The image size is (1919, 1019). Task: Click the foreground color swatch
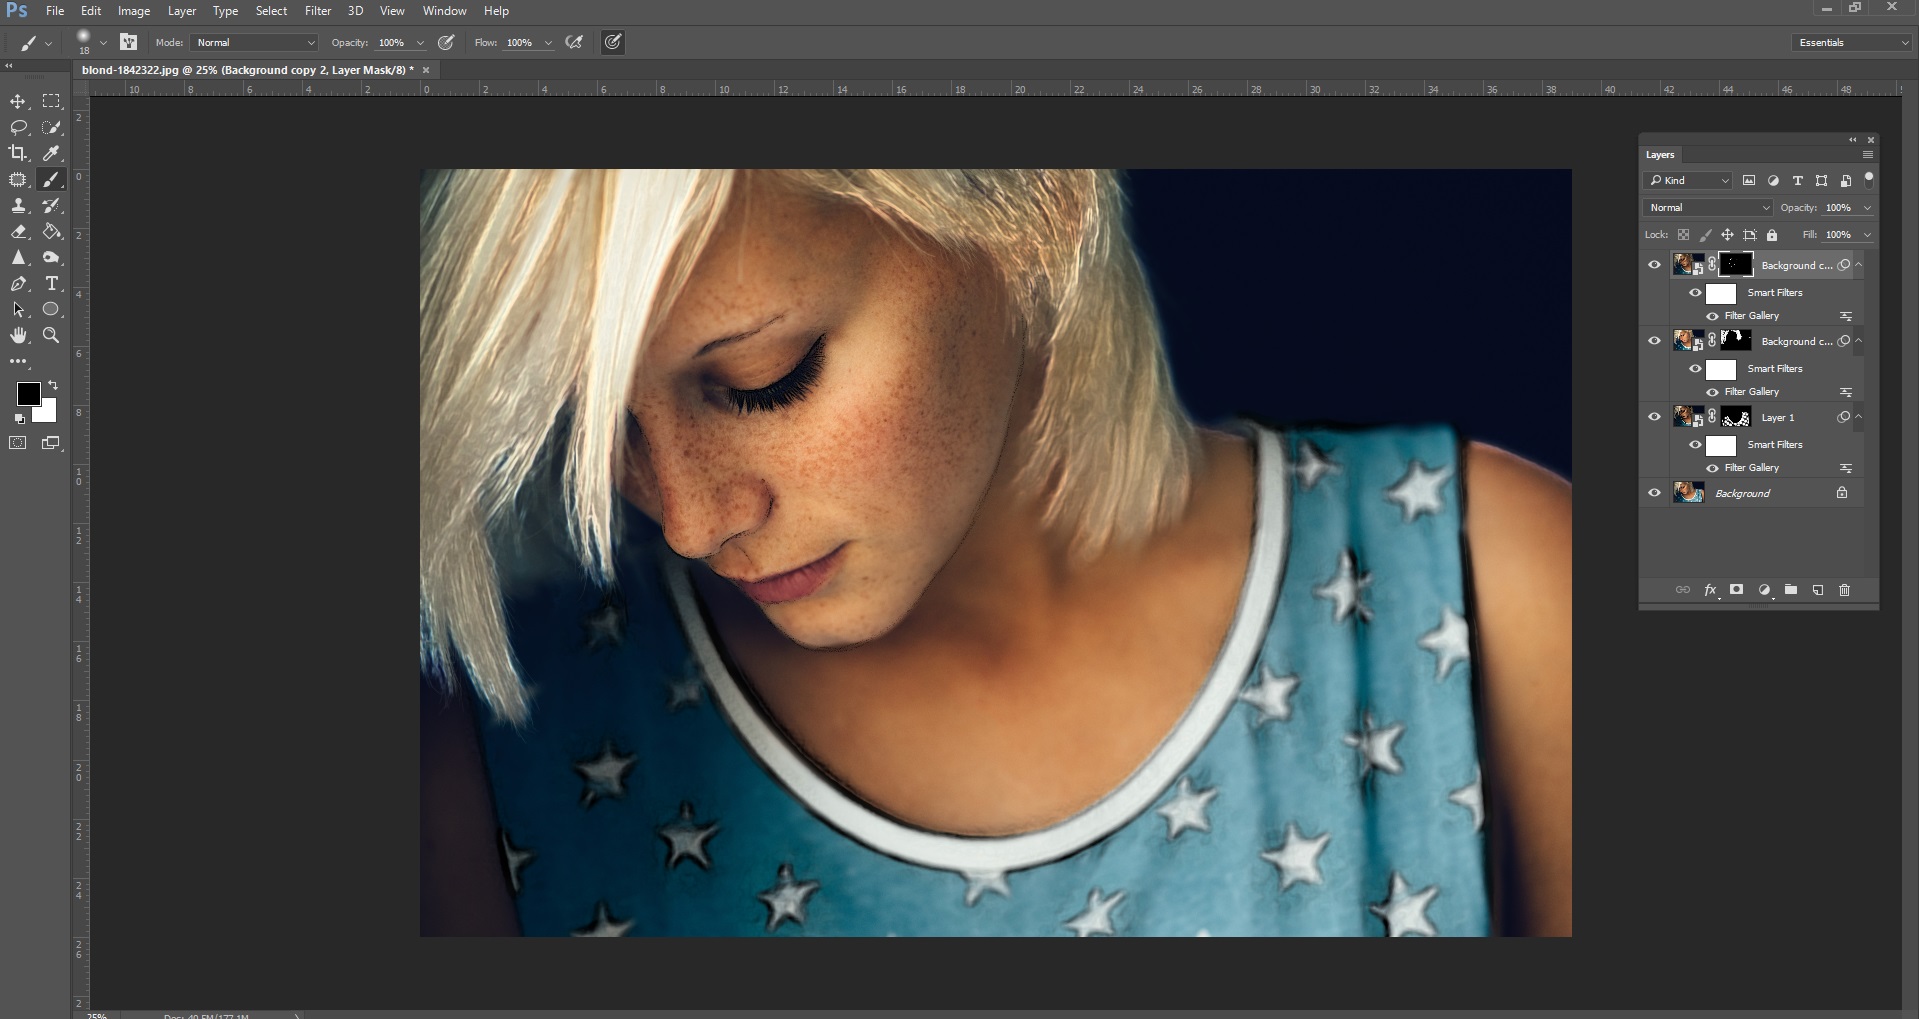click(28, 393)
